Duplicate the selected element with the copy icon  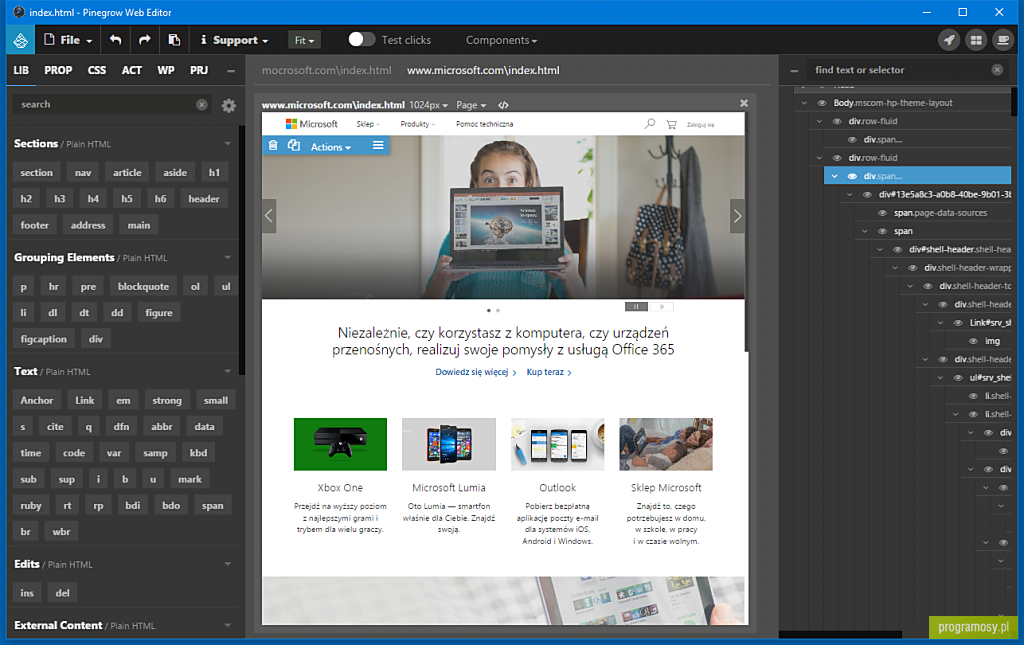pyautogui.click(x=294, y=146)
